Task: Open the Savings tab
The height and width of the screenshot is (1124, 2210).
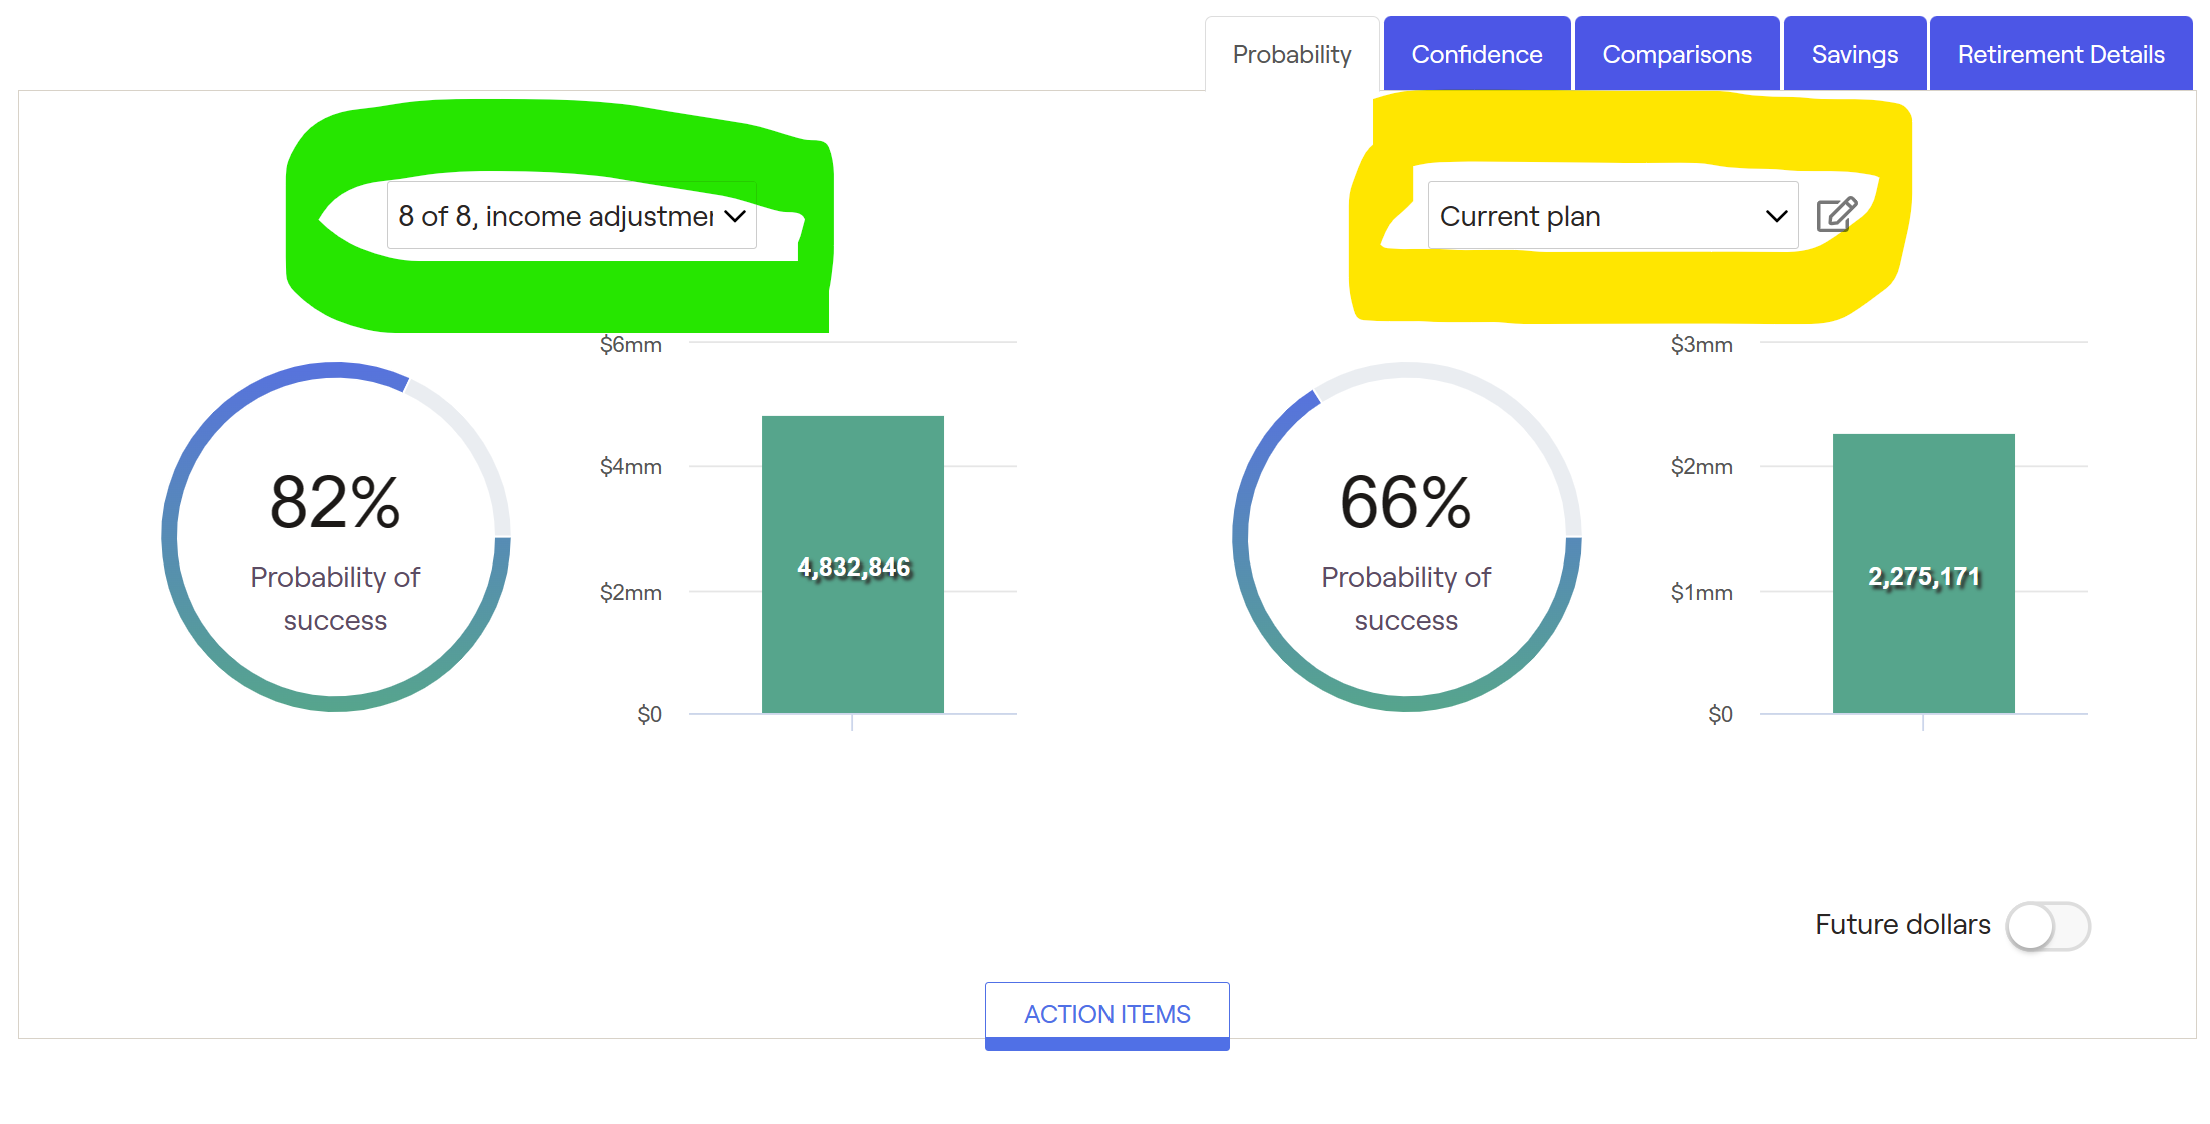Action: pyautogui.click(x=1854, y=53)
